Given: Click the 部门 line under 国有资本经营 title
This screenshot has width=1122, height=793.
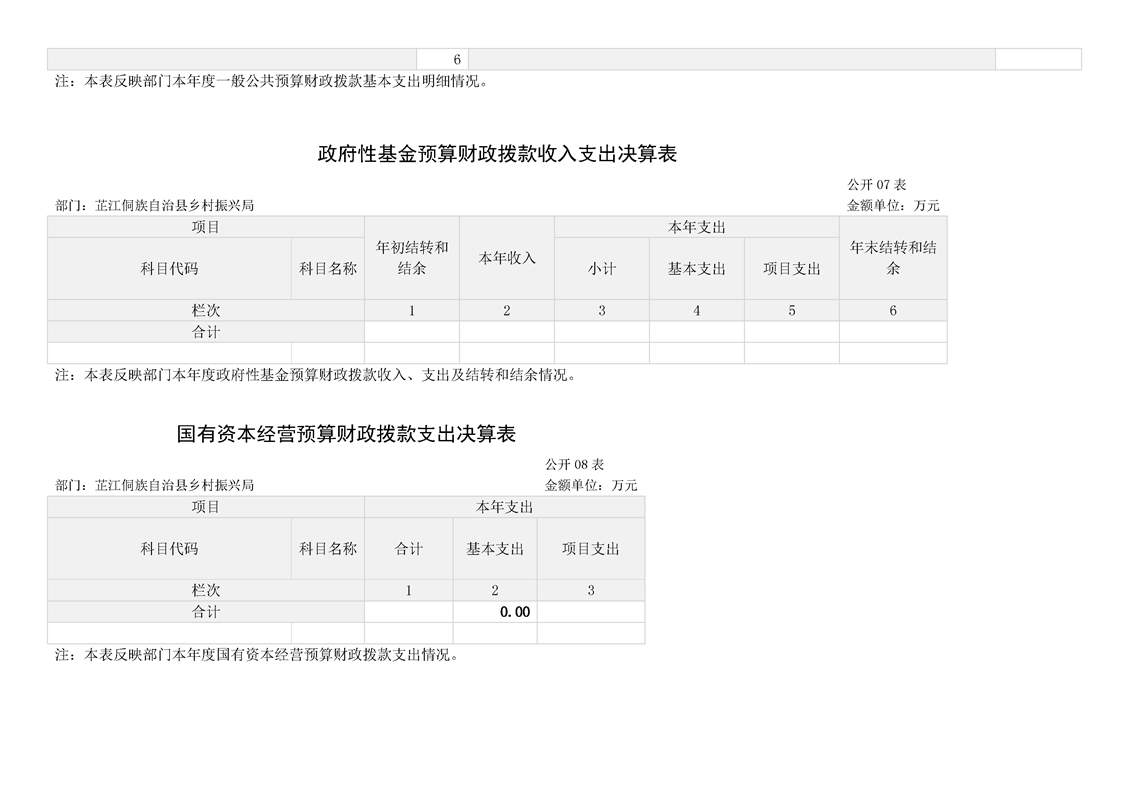Looking at the screenshot, I should tap(155, 486).
